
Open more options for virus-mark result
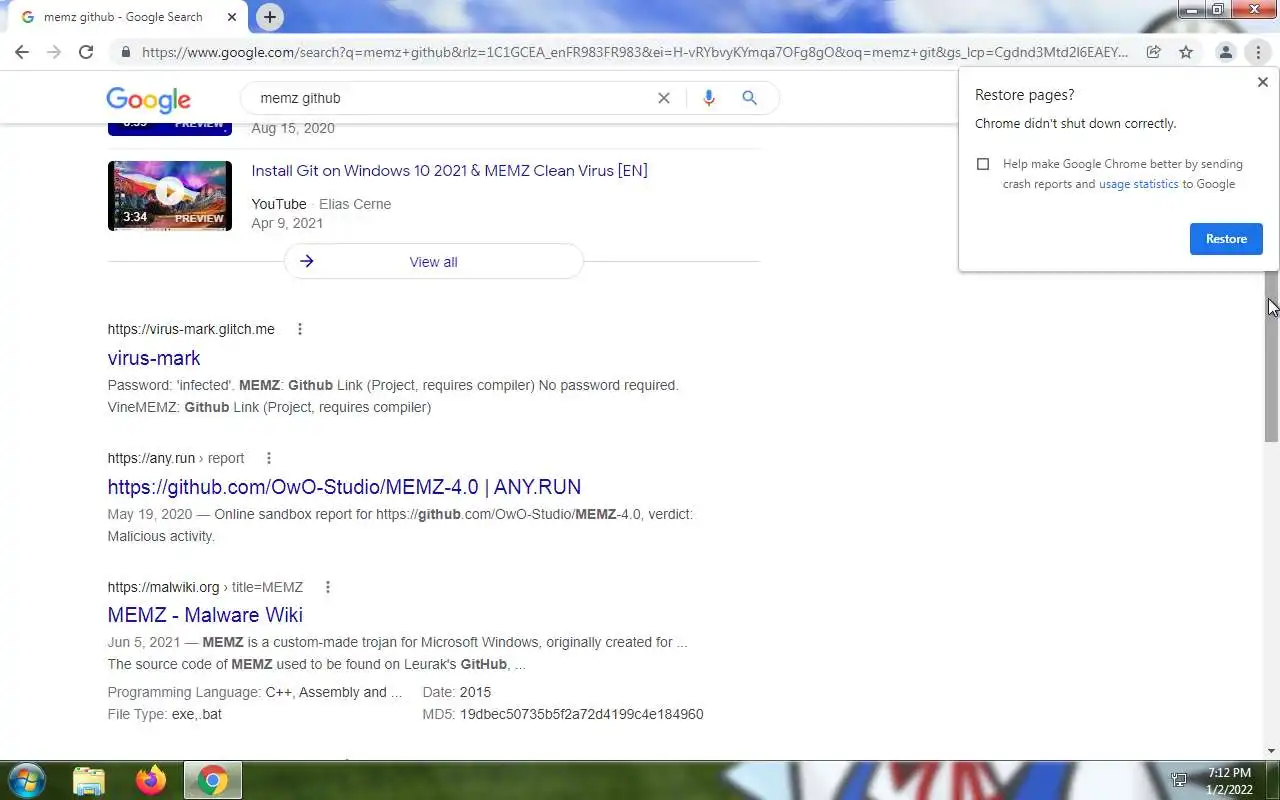[299, 329]
